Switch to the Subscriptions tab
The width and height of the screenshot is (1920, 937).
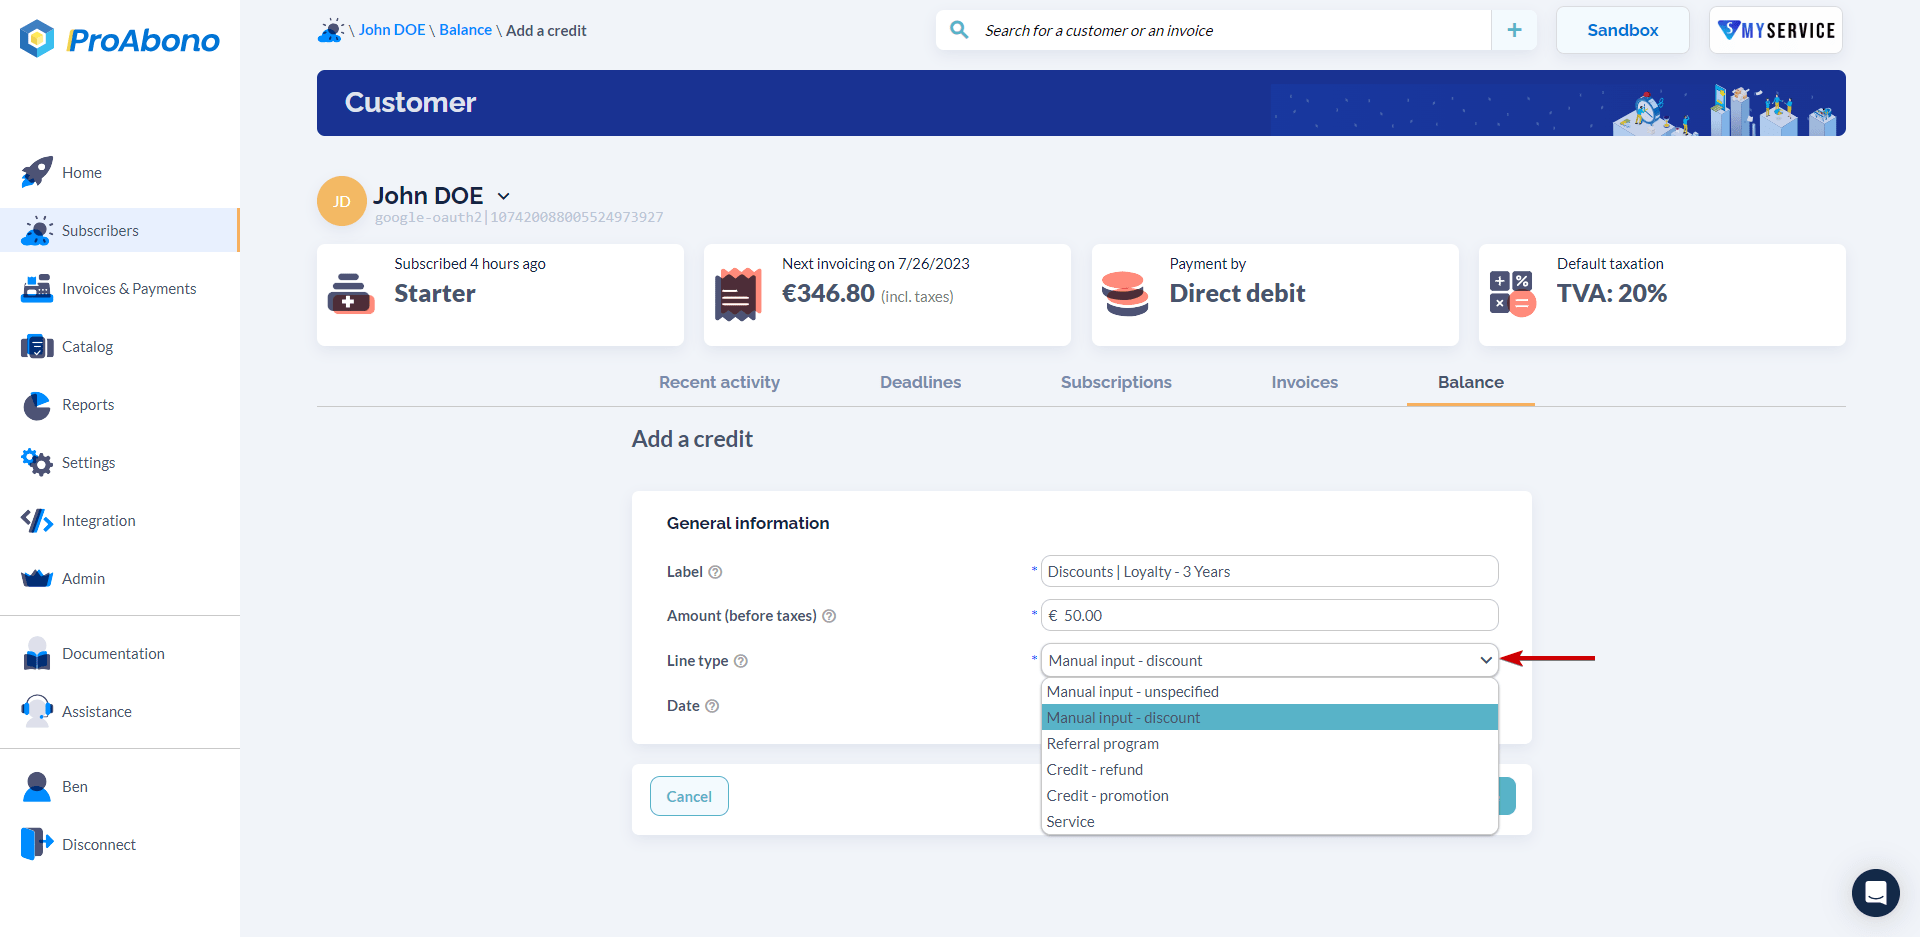tap(1115, 382)
